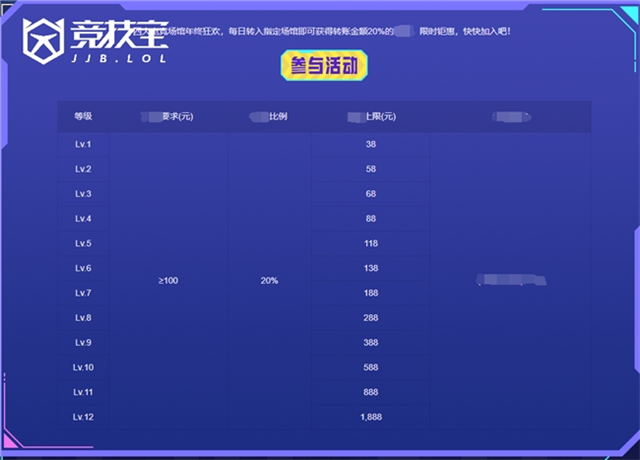Select the Lv.3 level cell
The image size is (640, 460).
83,194
